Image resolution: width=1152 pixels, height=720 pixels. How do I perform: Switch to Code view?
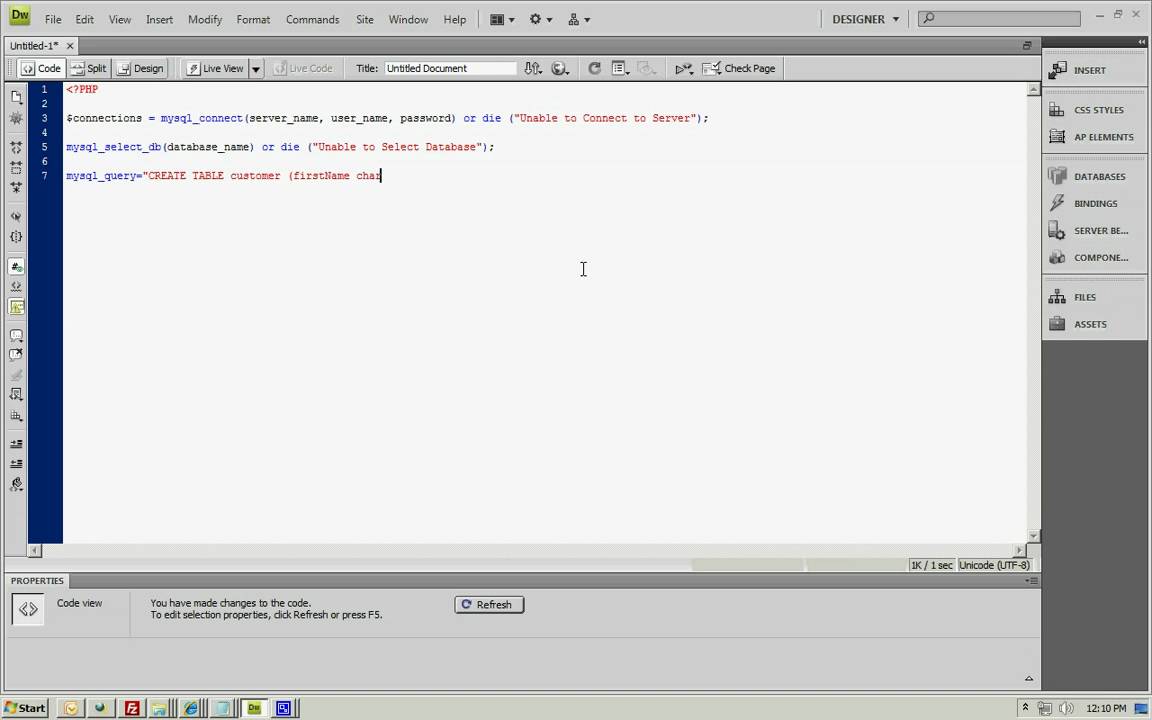click(41, 68)
